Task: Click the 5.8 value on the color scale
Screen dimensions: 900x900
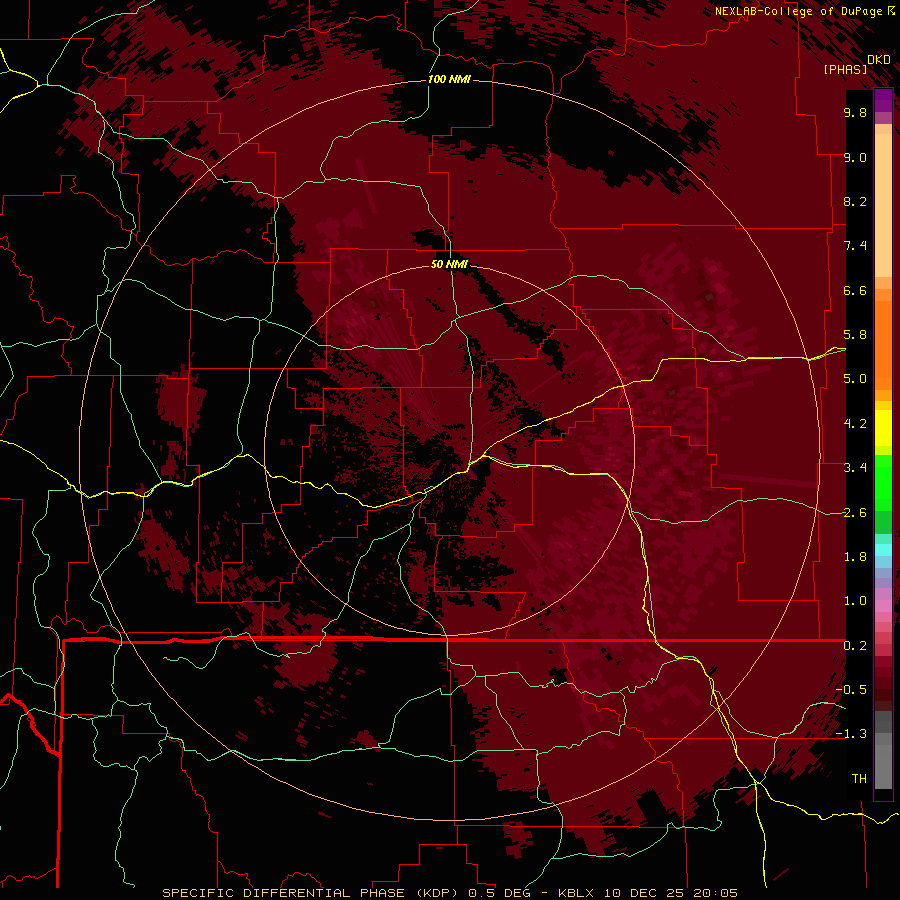Action: (x=855, y=335)
